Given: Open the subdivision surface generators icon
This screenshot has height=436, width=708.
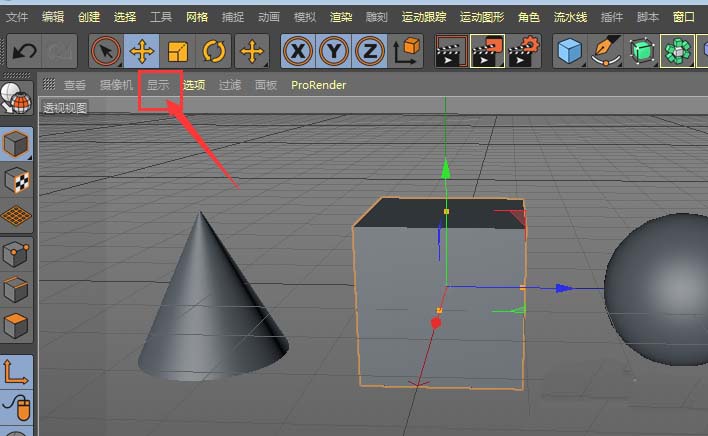Looking at the screenshot, I should [x=642, y=51].
